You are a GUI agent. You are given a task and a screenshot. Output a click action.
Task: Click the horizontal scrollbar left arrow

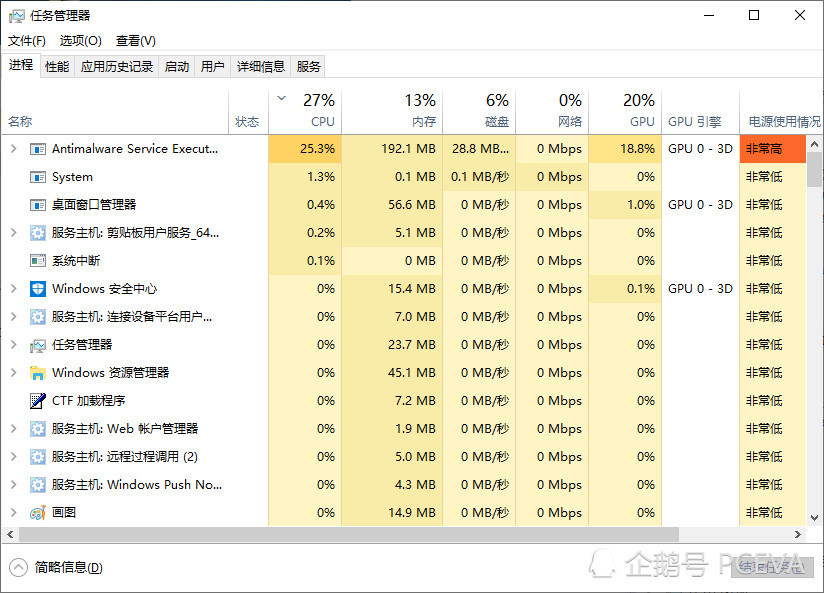point(10,534)
